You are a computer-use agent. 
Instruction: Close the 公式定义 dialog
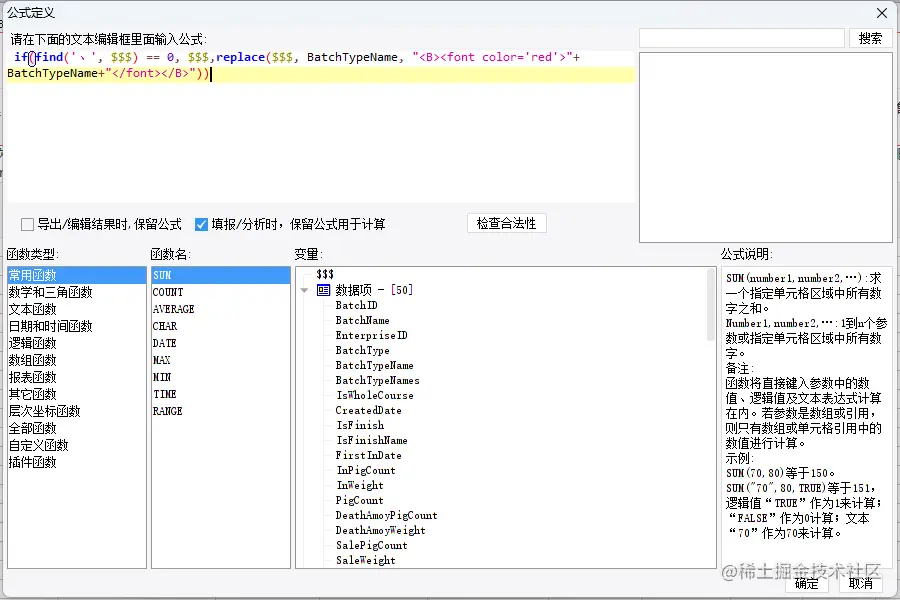882,13
